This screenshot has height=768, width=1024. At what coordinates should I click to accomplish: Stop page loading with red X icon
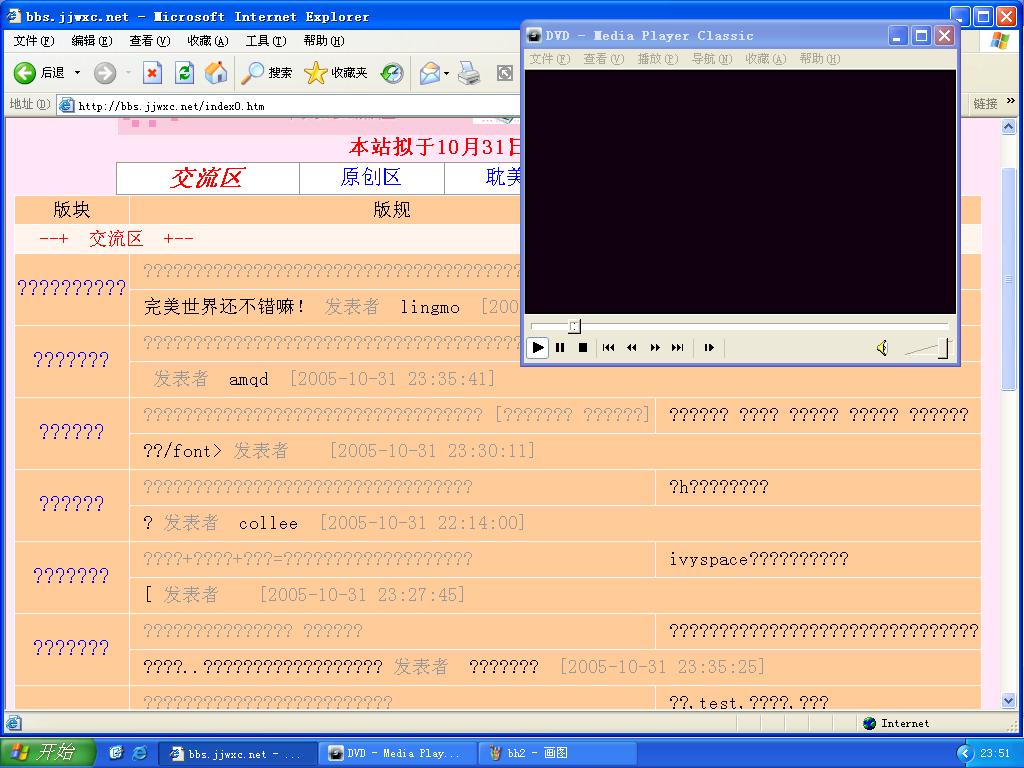(152, 72)
